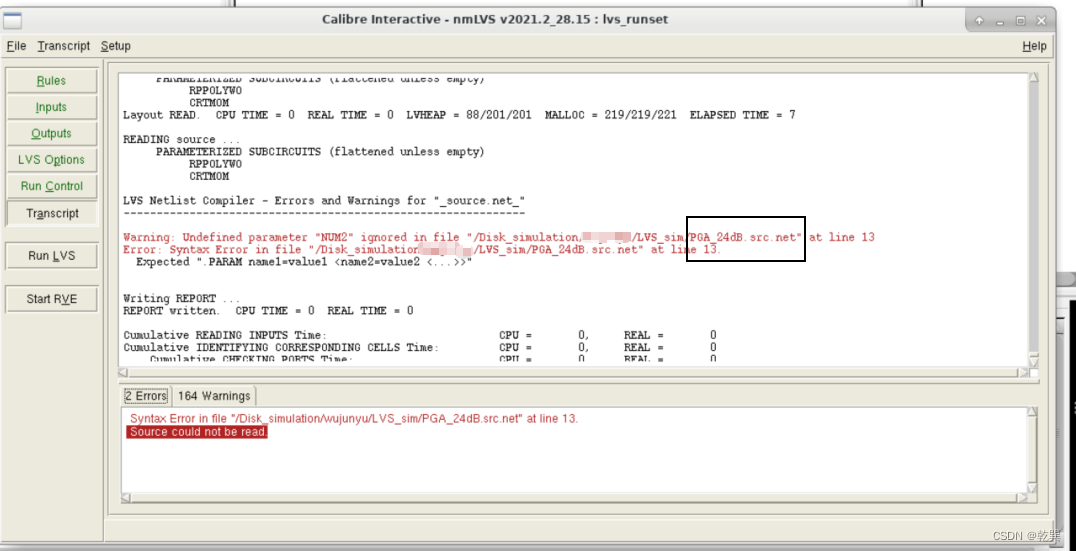Switch to the 164 Warnings tab
This screenshot has width=1076, height=551.
point(214,396)
